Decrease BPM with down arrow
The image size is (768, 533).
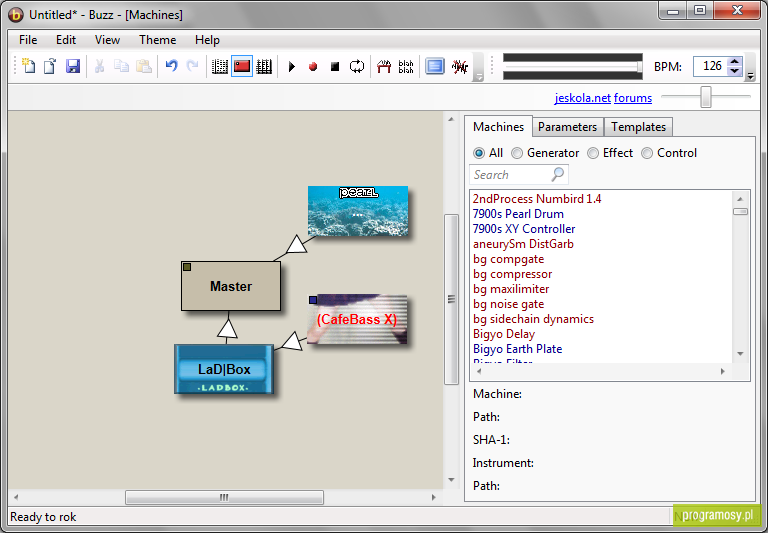[x=734, y=71]
